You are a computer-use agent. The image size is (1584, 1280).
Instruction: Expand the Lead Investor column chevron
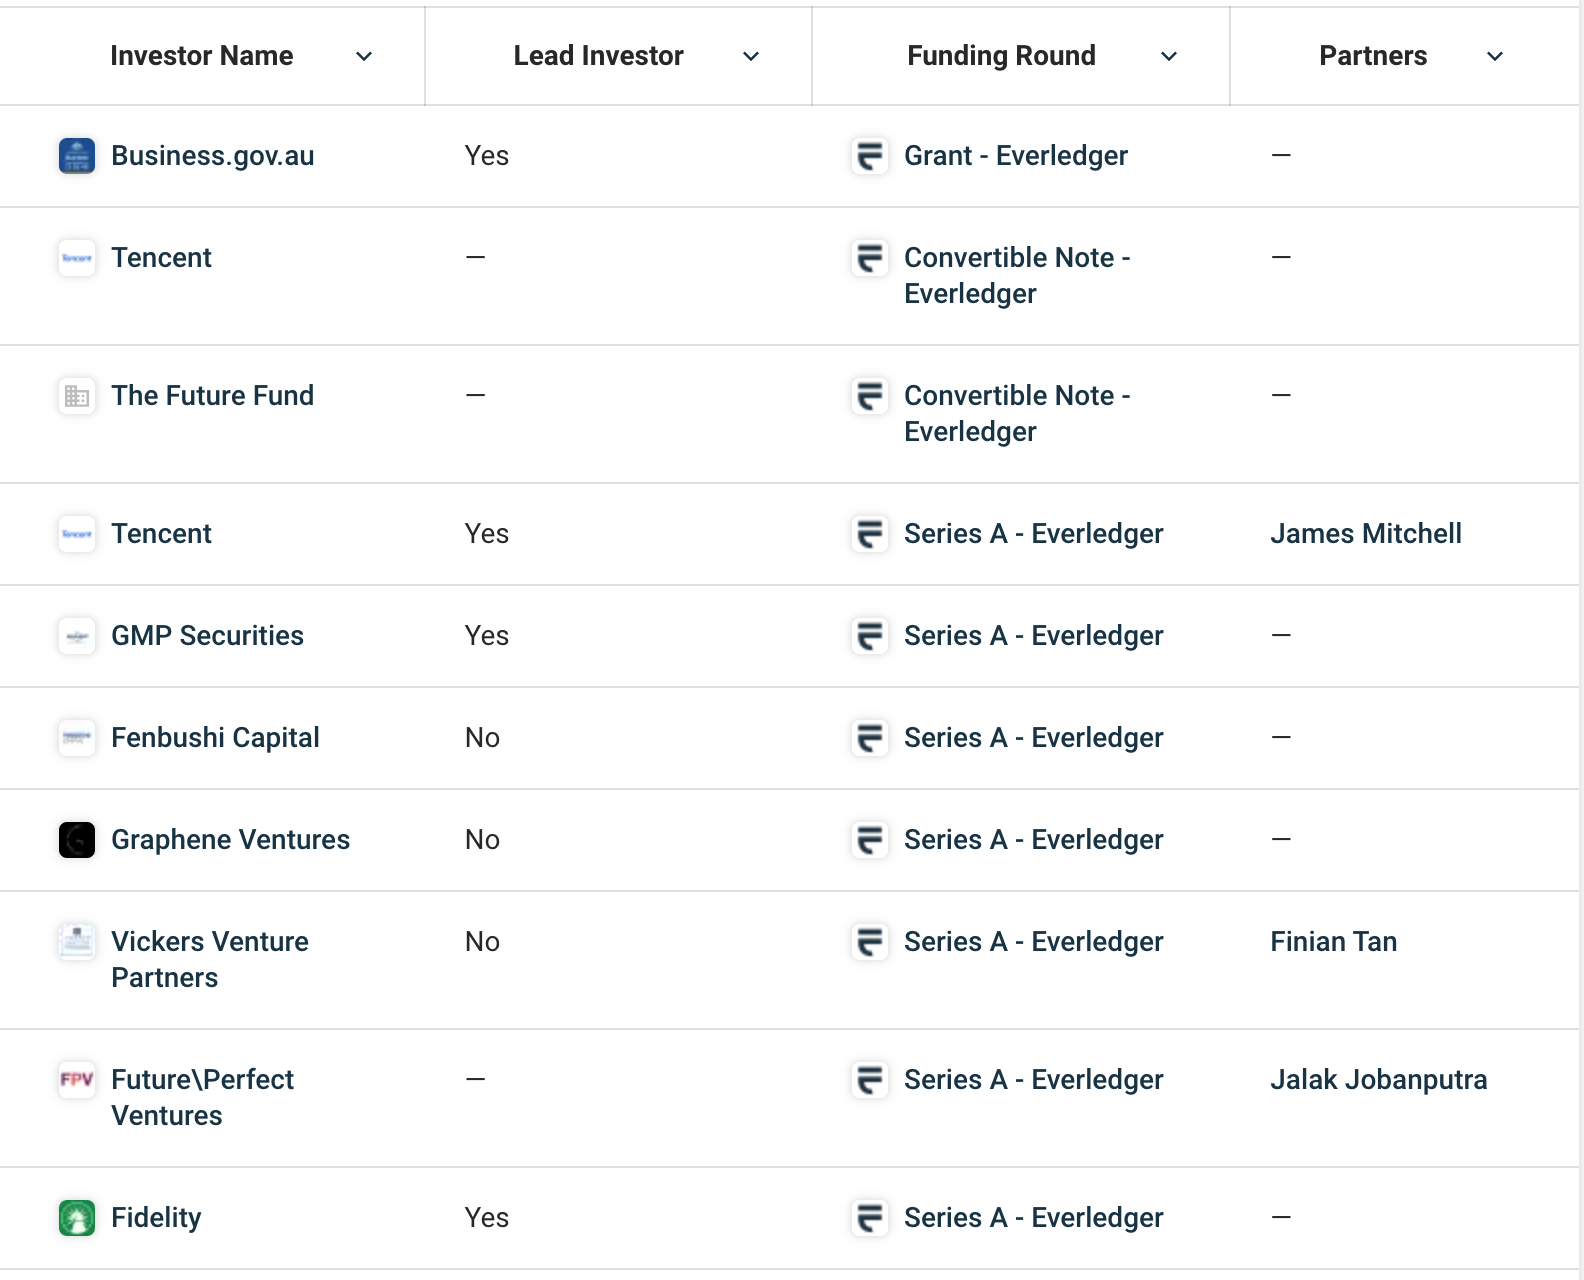point(751,57)
